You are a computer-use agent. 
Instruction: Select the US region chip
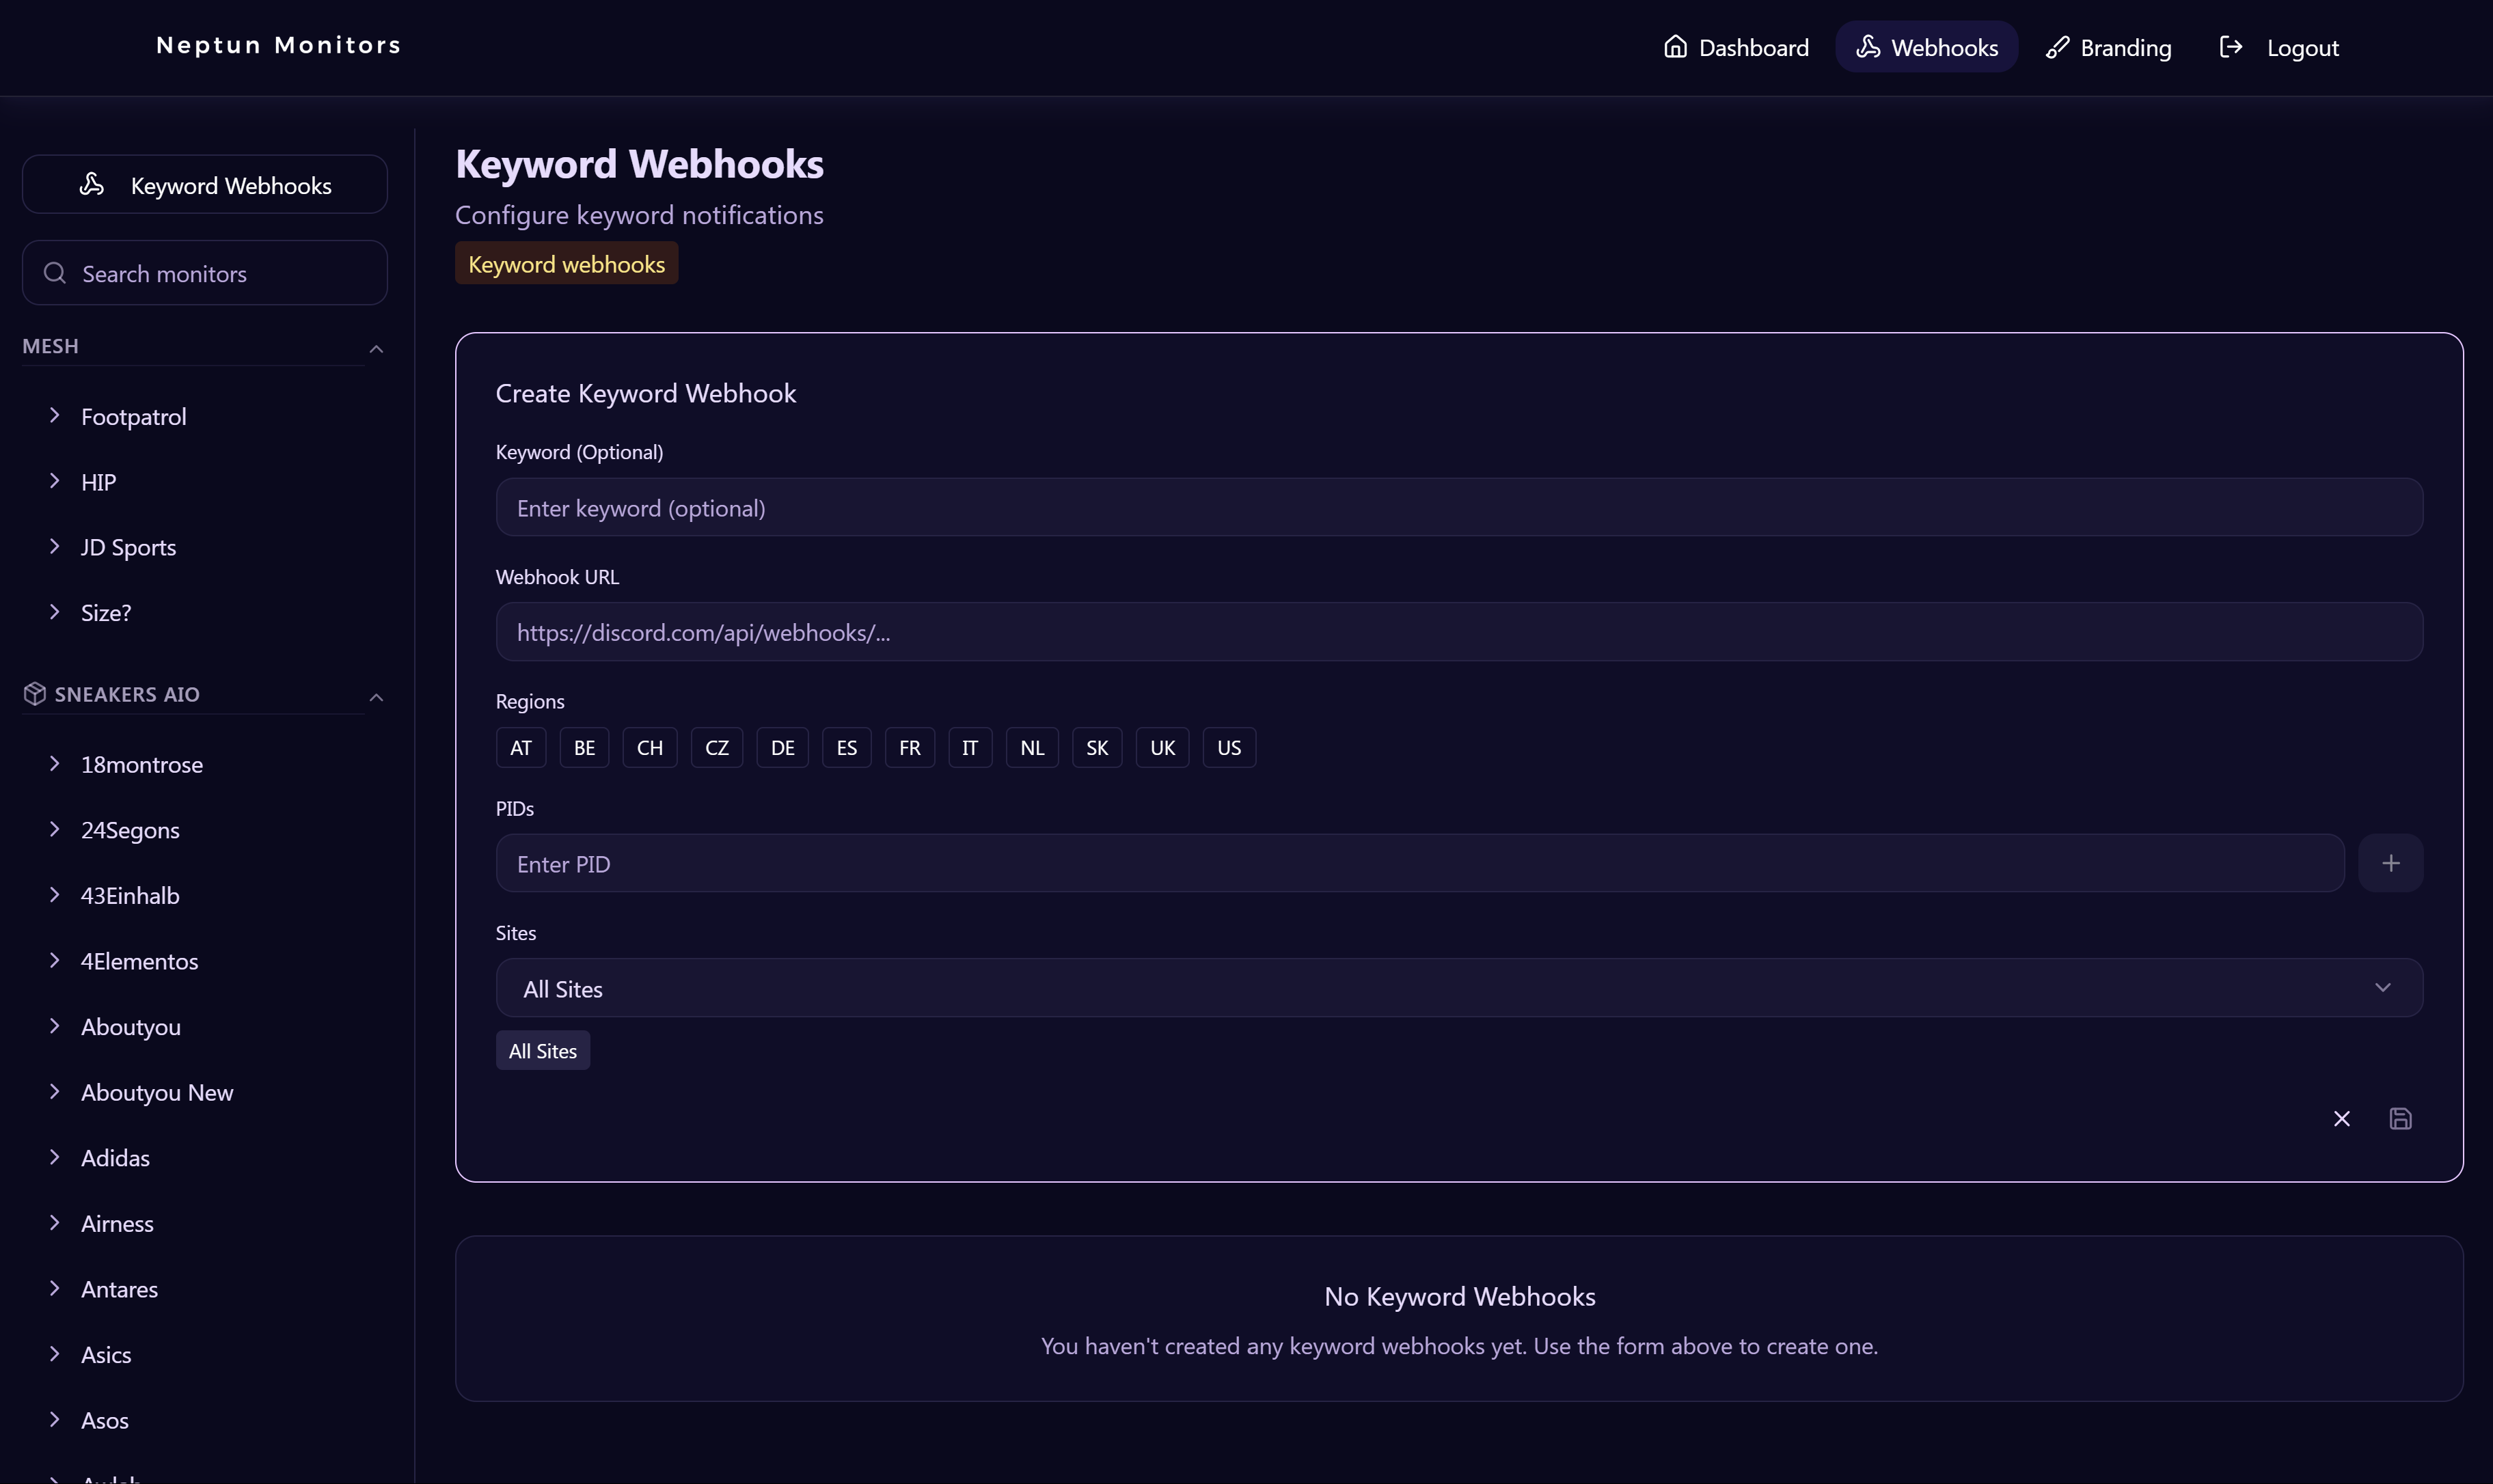coord(1228,748)
